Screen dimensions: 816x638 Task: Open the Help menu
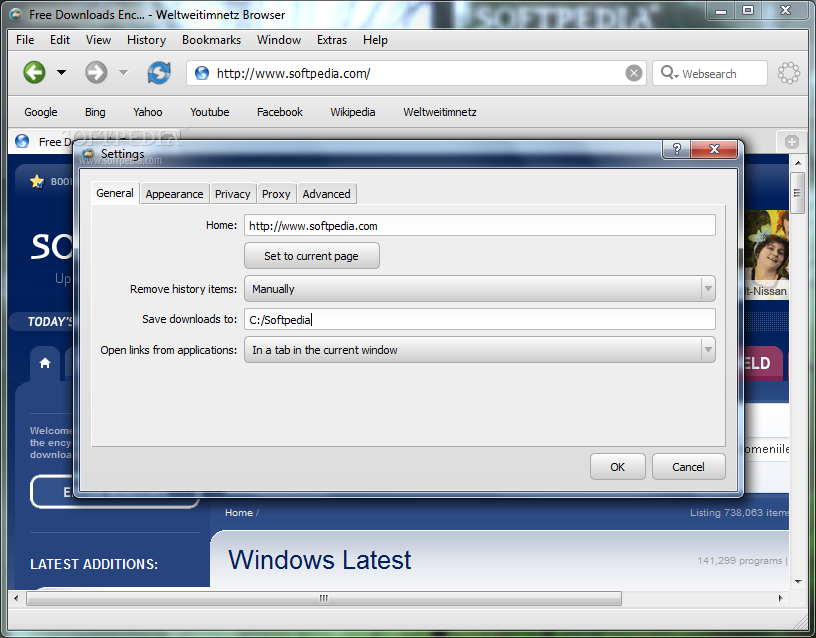375,40
